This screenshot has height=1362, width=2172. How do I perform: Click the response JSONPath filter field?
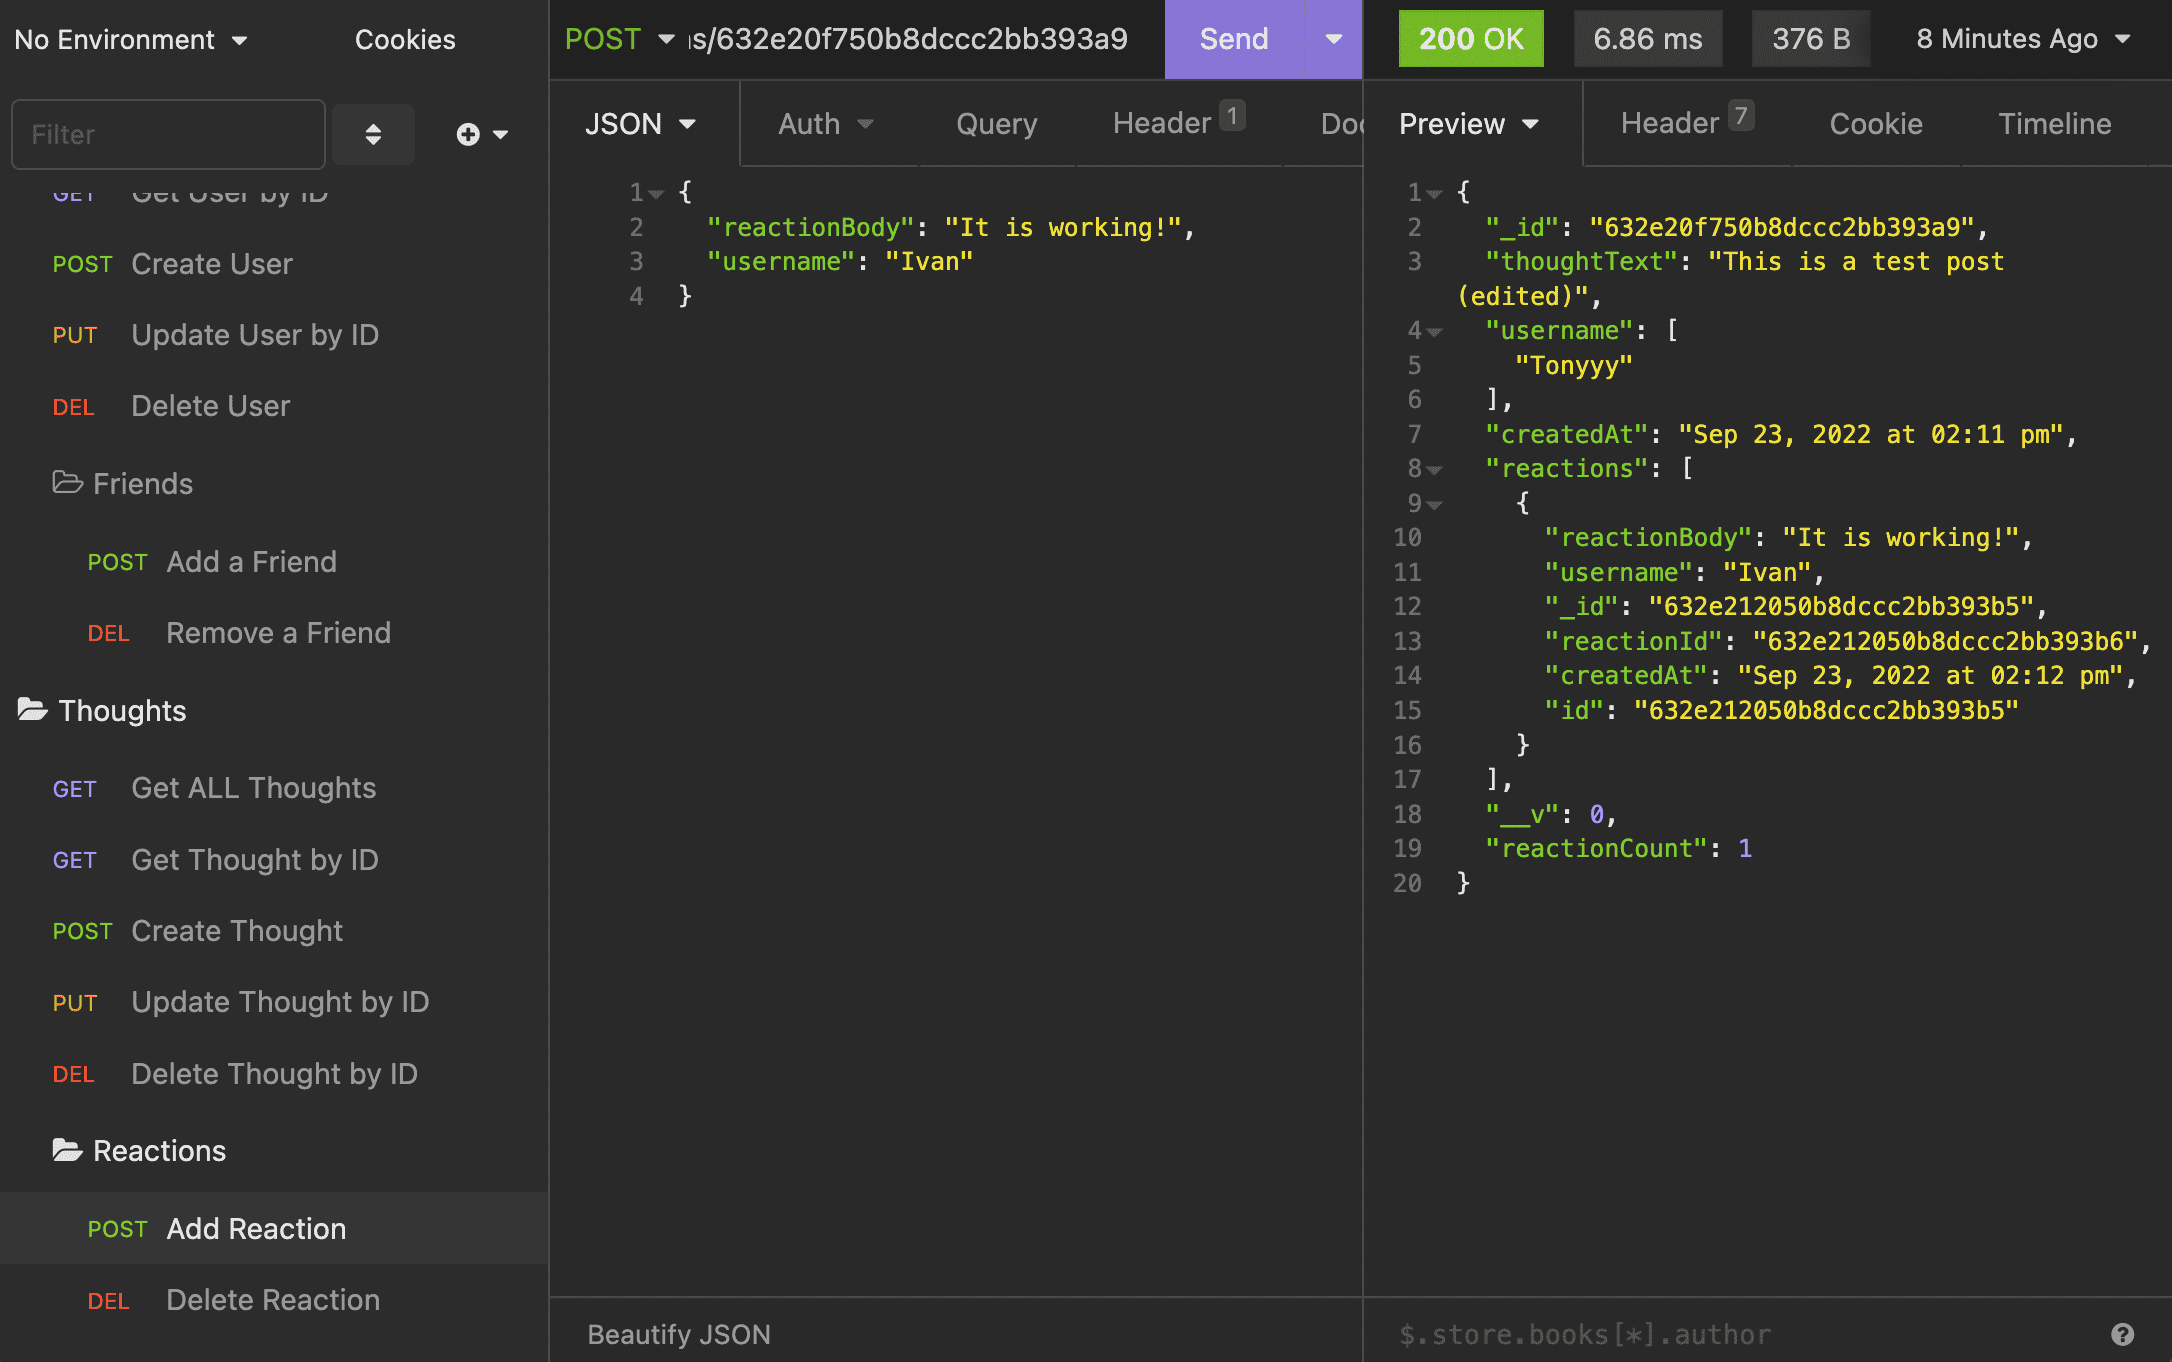click(x=1740, y=1334)
